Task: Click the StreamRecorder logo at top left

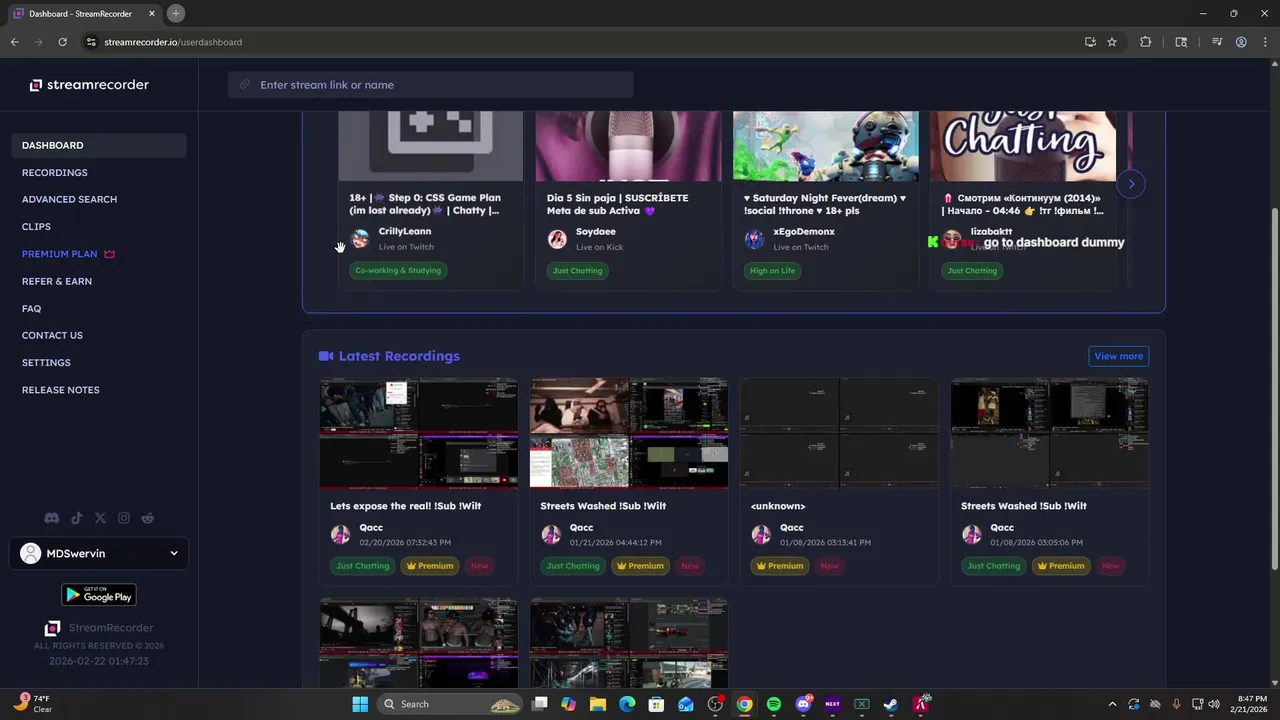Action: 89,85
